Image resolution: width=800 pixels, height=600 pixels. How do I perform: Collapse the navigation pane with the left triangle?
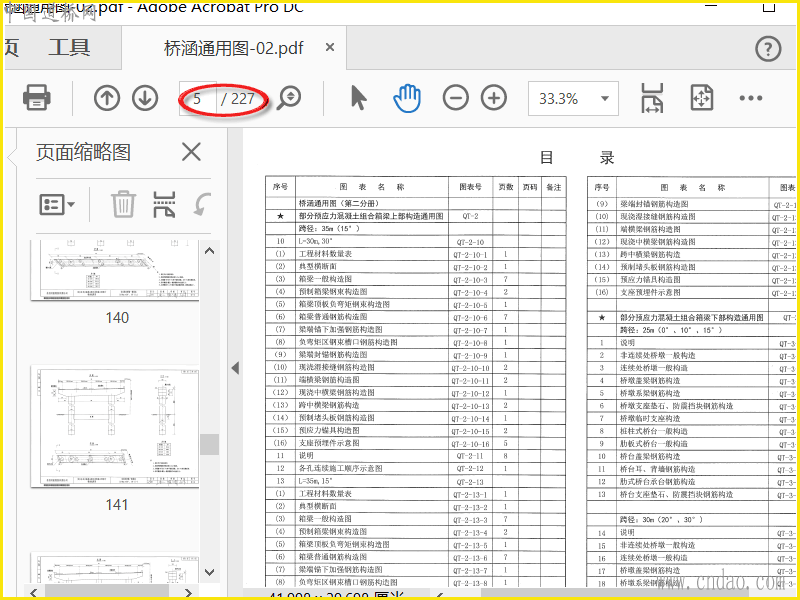[235, 367]
